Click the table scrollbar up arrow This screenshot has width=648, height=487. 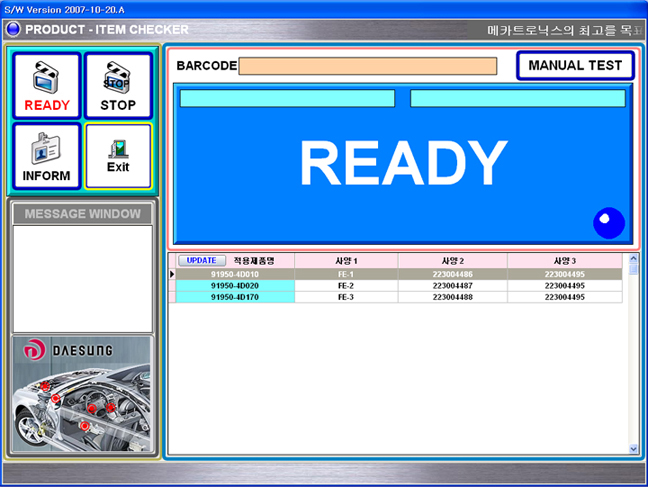[x=632, y=259]
